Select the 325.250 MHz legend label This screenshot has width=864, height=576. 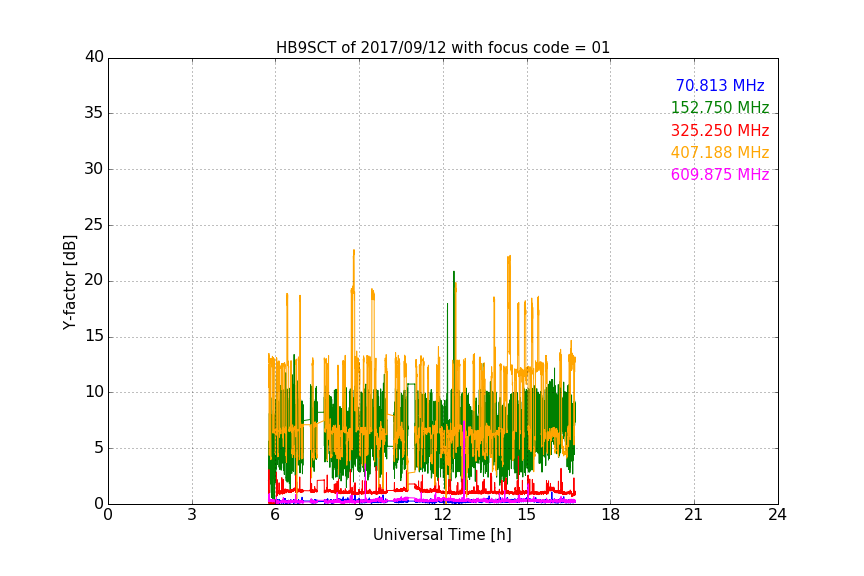point(720,130)
